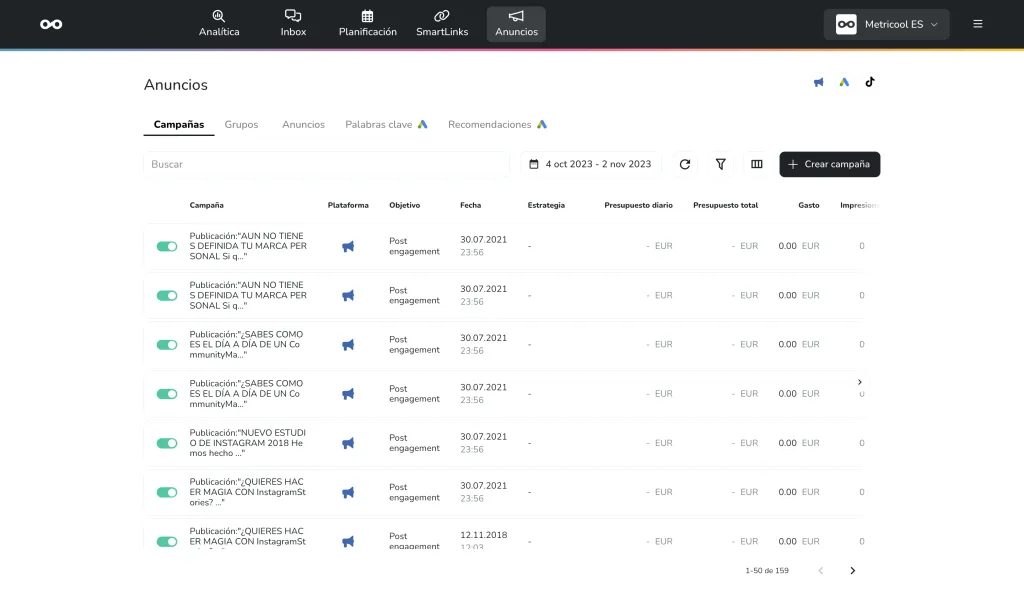
Task: Open the filter funnel icon
Action: pos(720,164)
